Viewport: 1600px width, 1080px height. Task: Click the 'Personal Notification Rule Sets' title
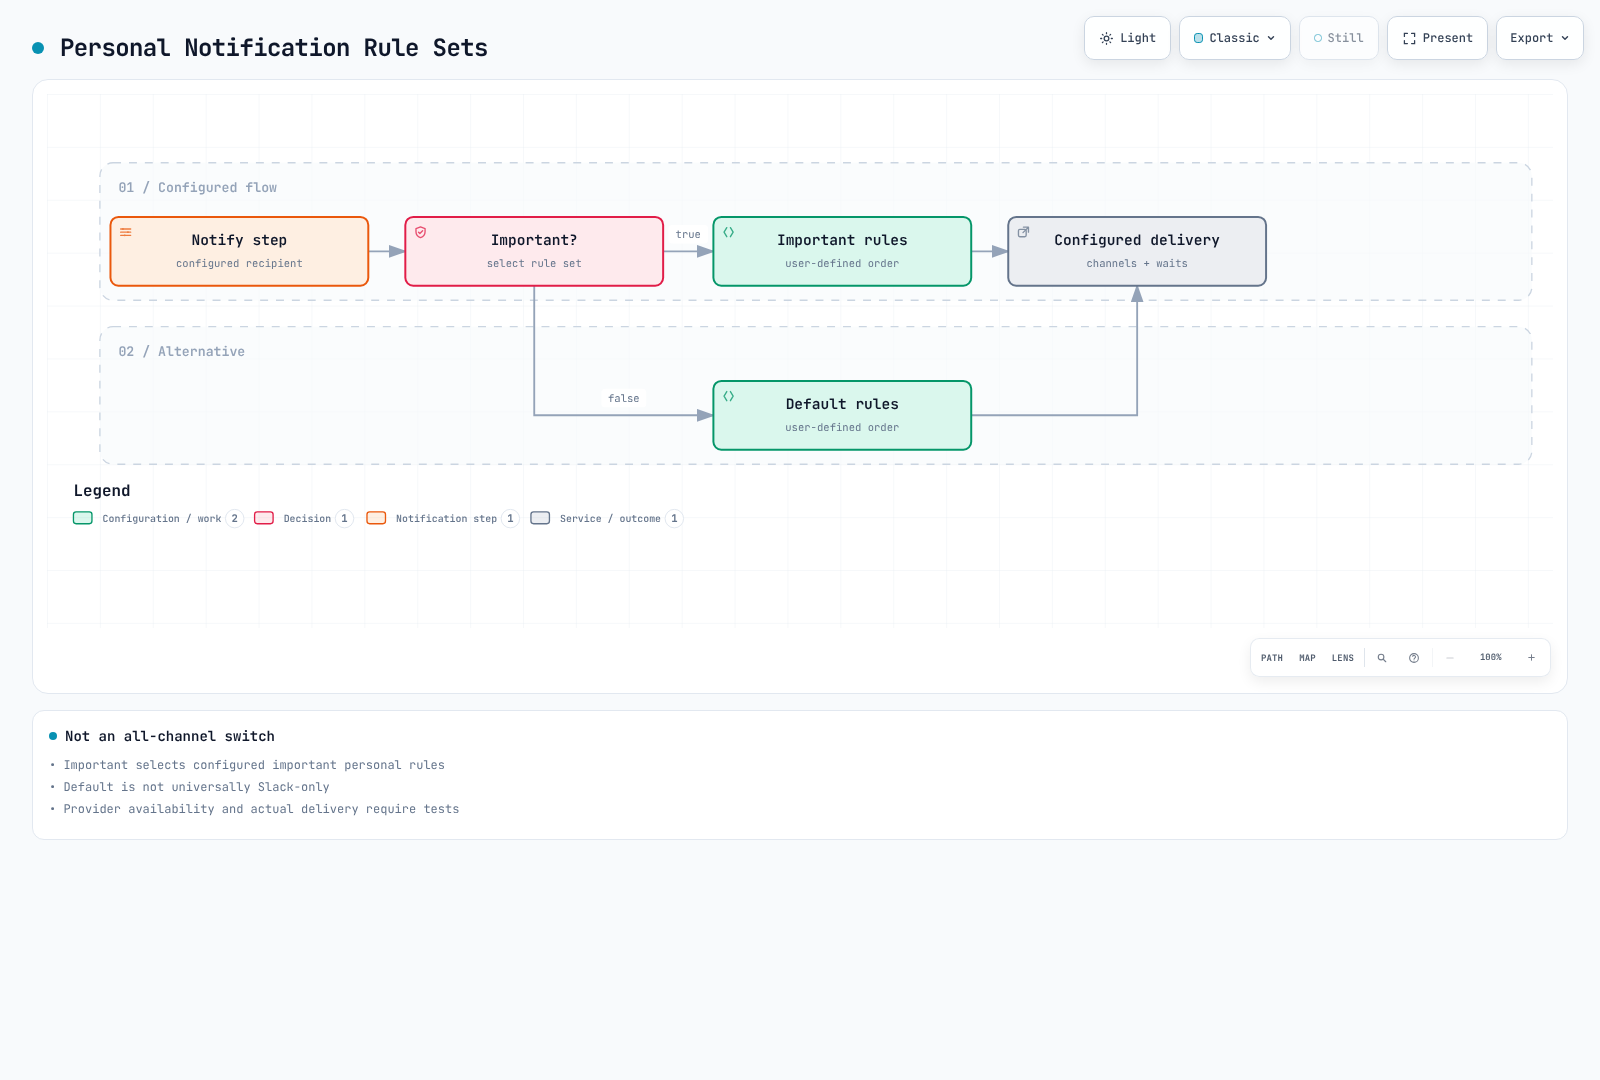point(274,48)
